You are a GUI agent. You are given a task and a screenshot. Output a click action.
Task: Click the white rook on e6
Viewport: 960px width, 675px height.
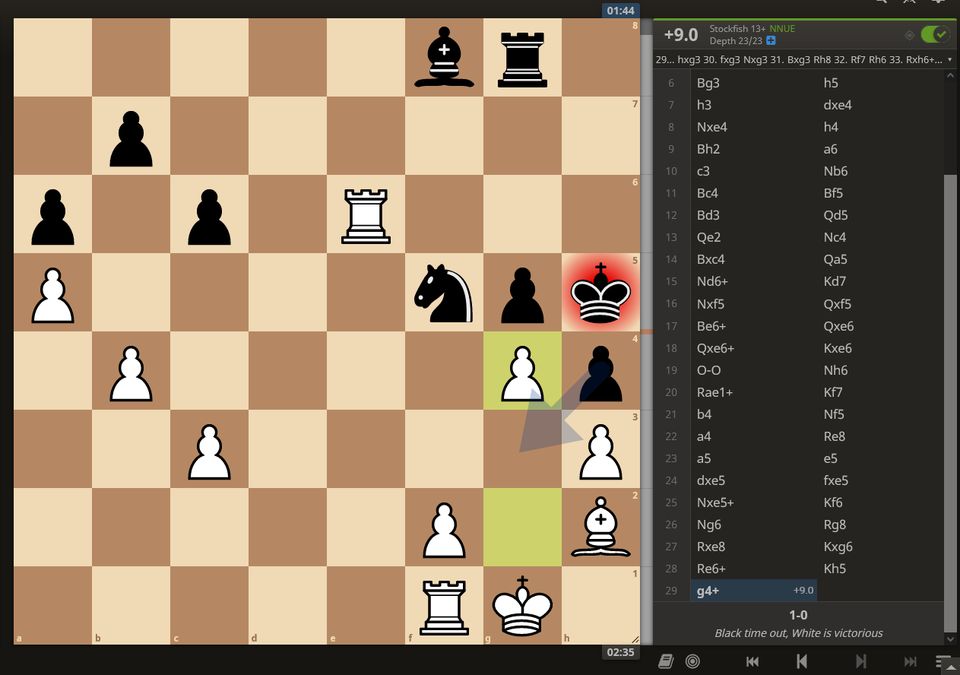coord(366,214)
